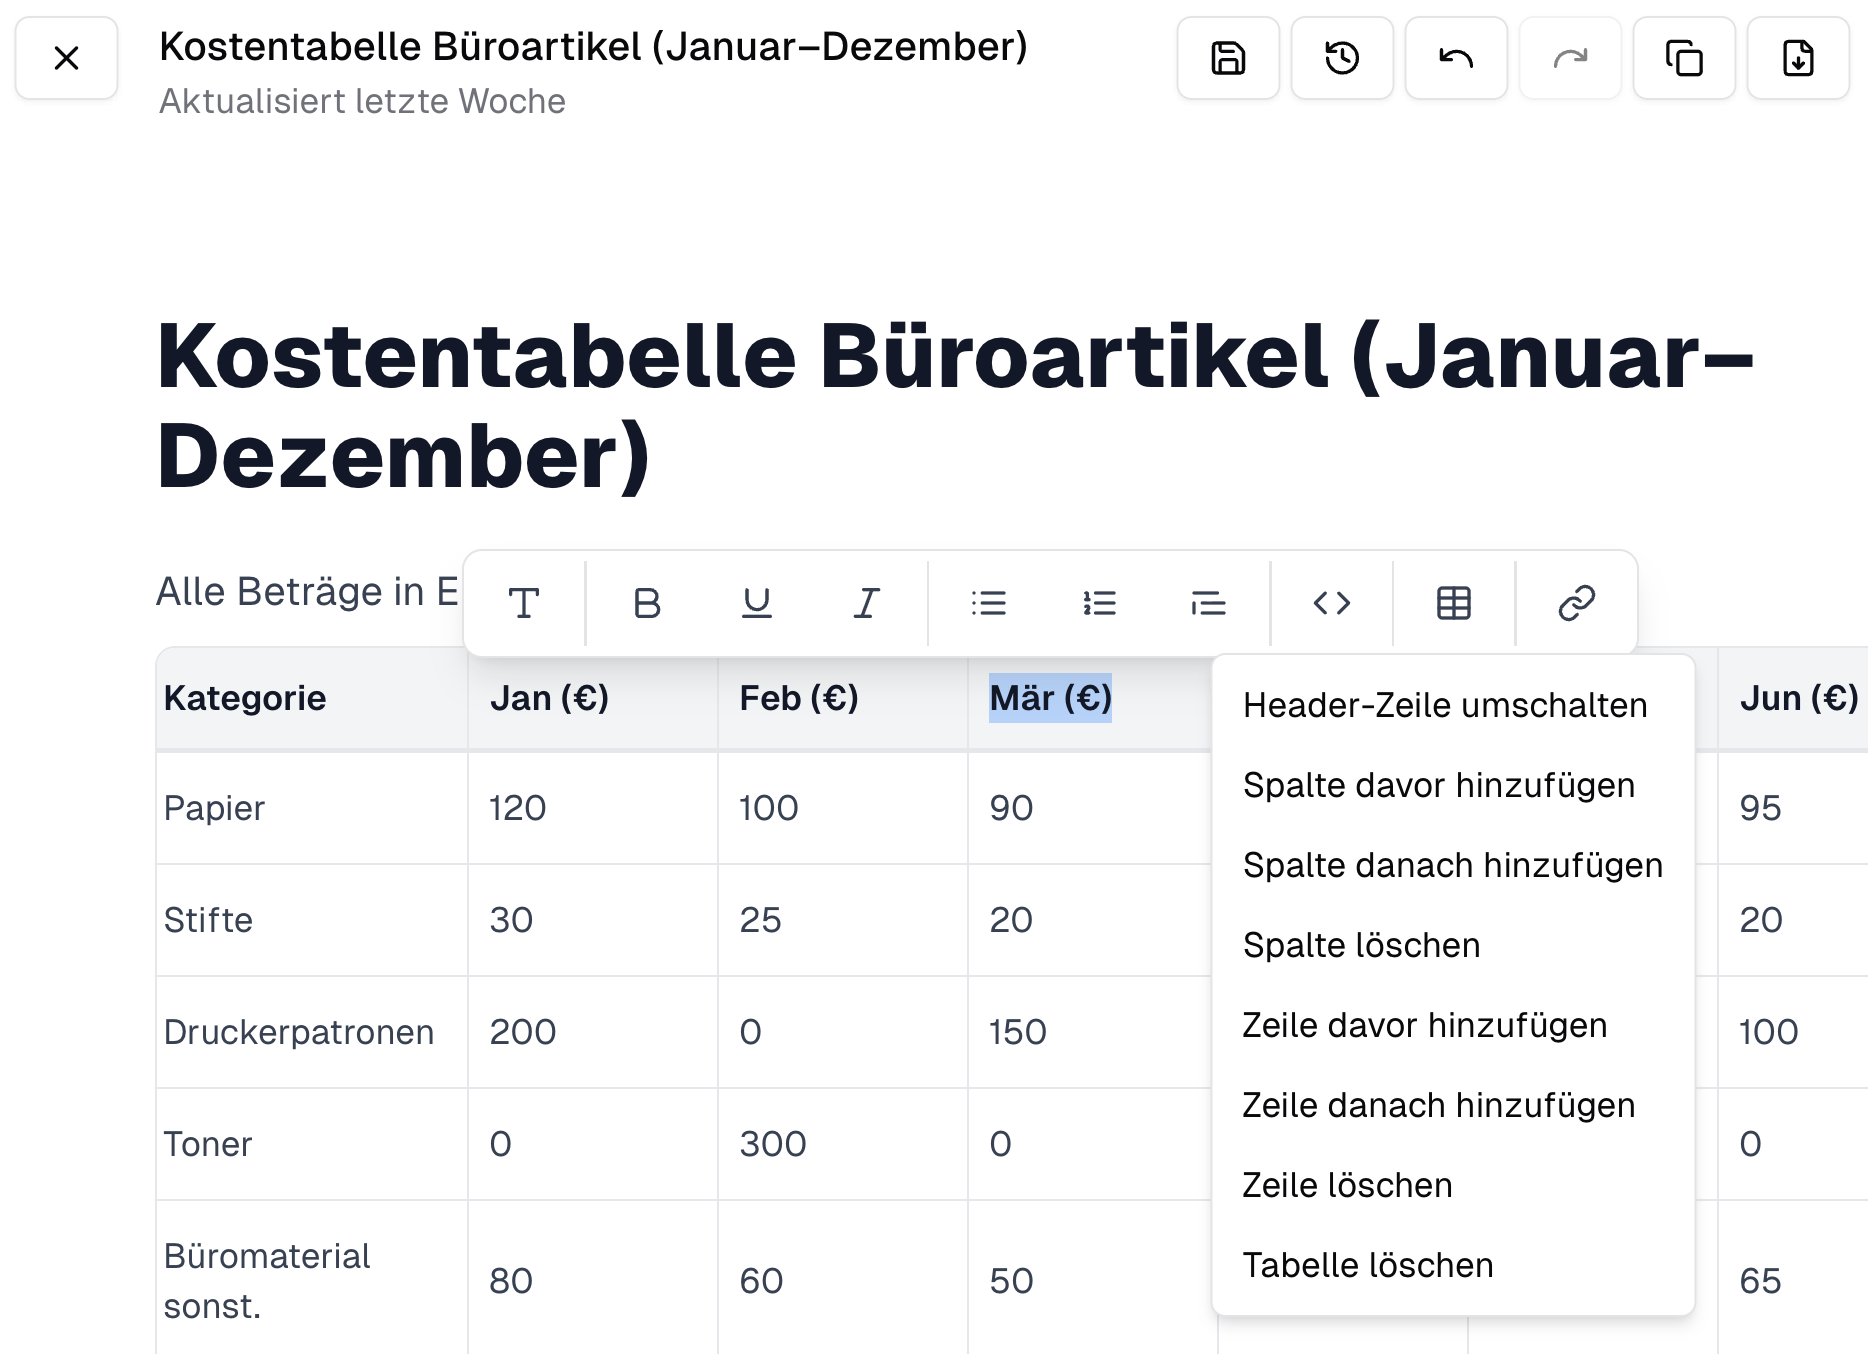Image resolution: width=1868 pixels, height=1354 pixels.
Task: Export the document with the download icon
Action: [x=1797, y=58]
